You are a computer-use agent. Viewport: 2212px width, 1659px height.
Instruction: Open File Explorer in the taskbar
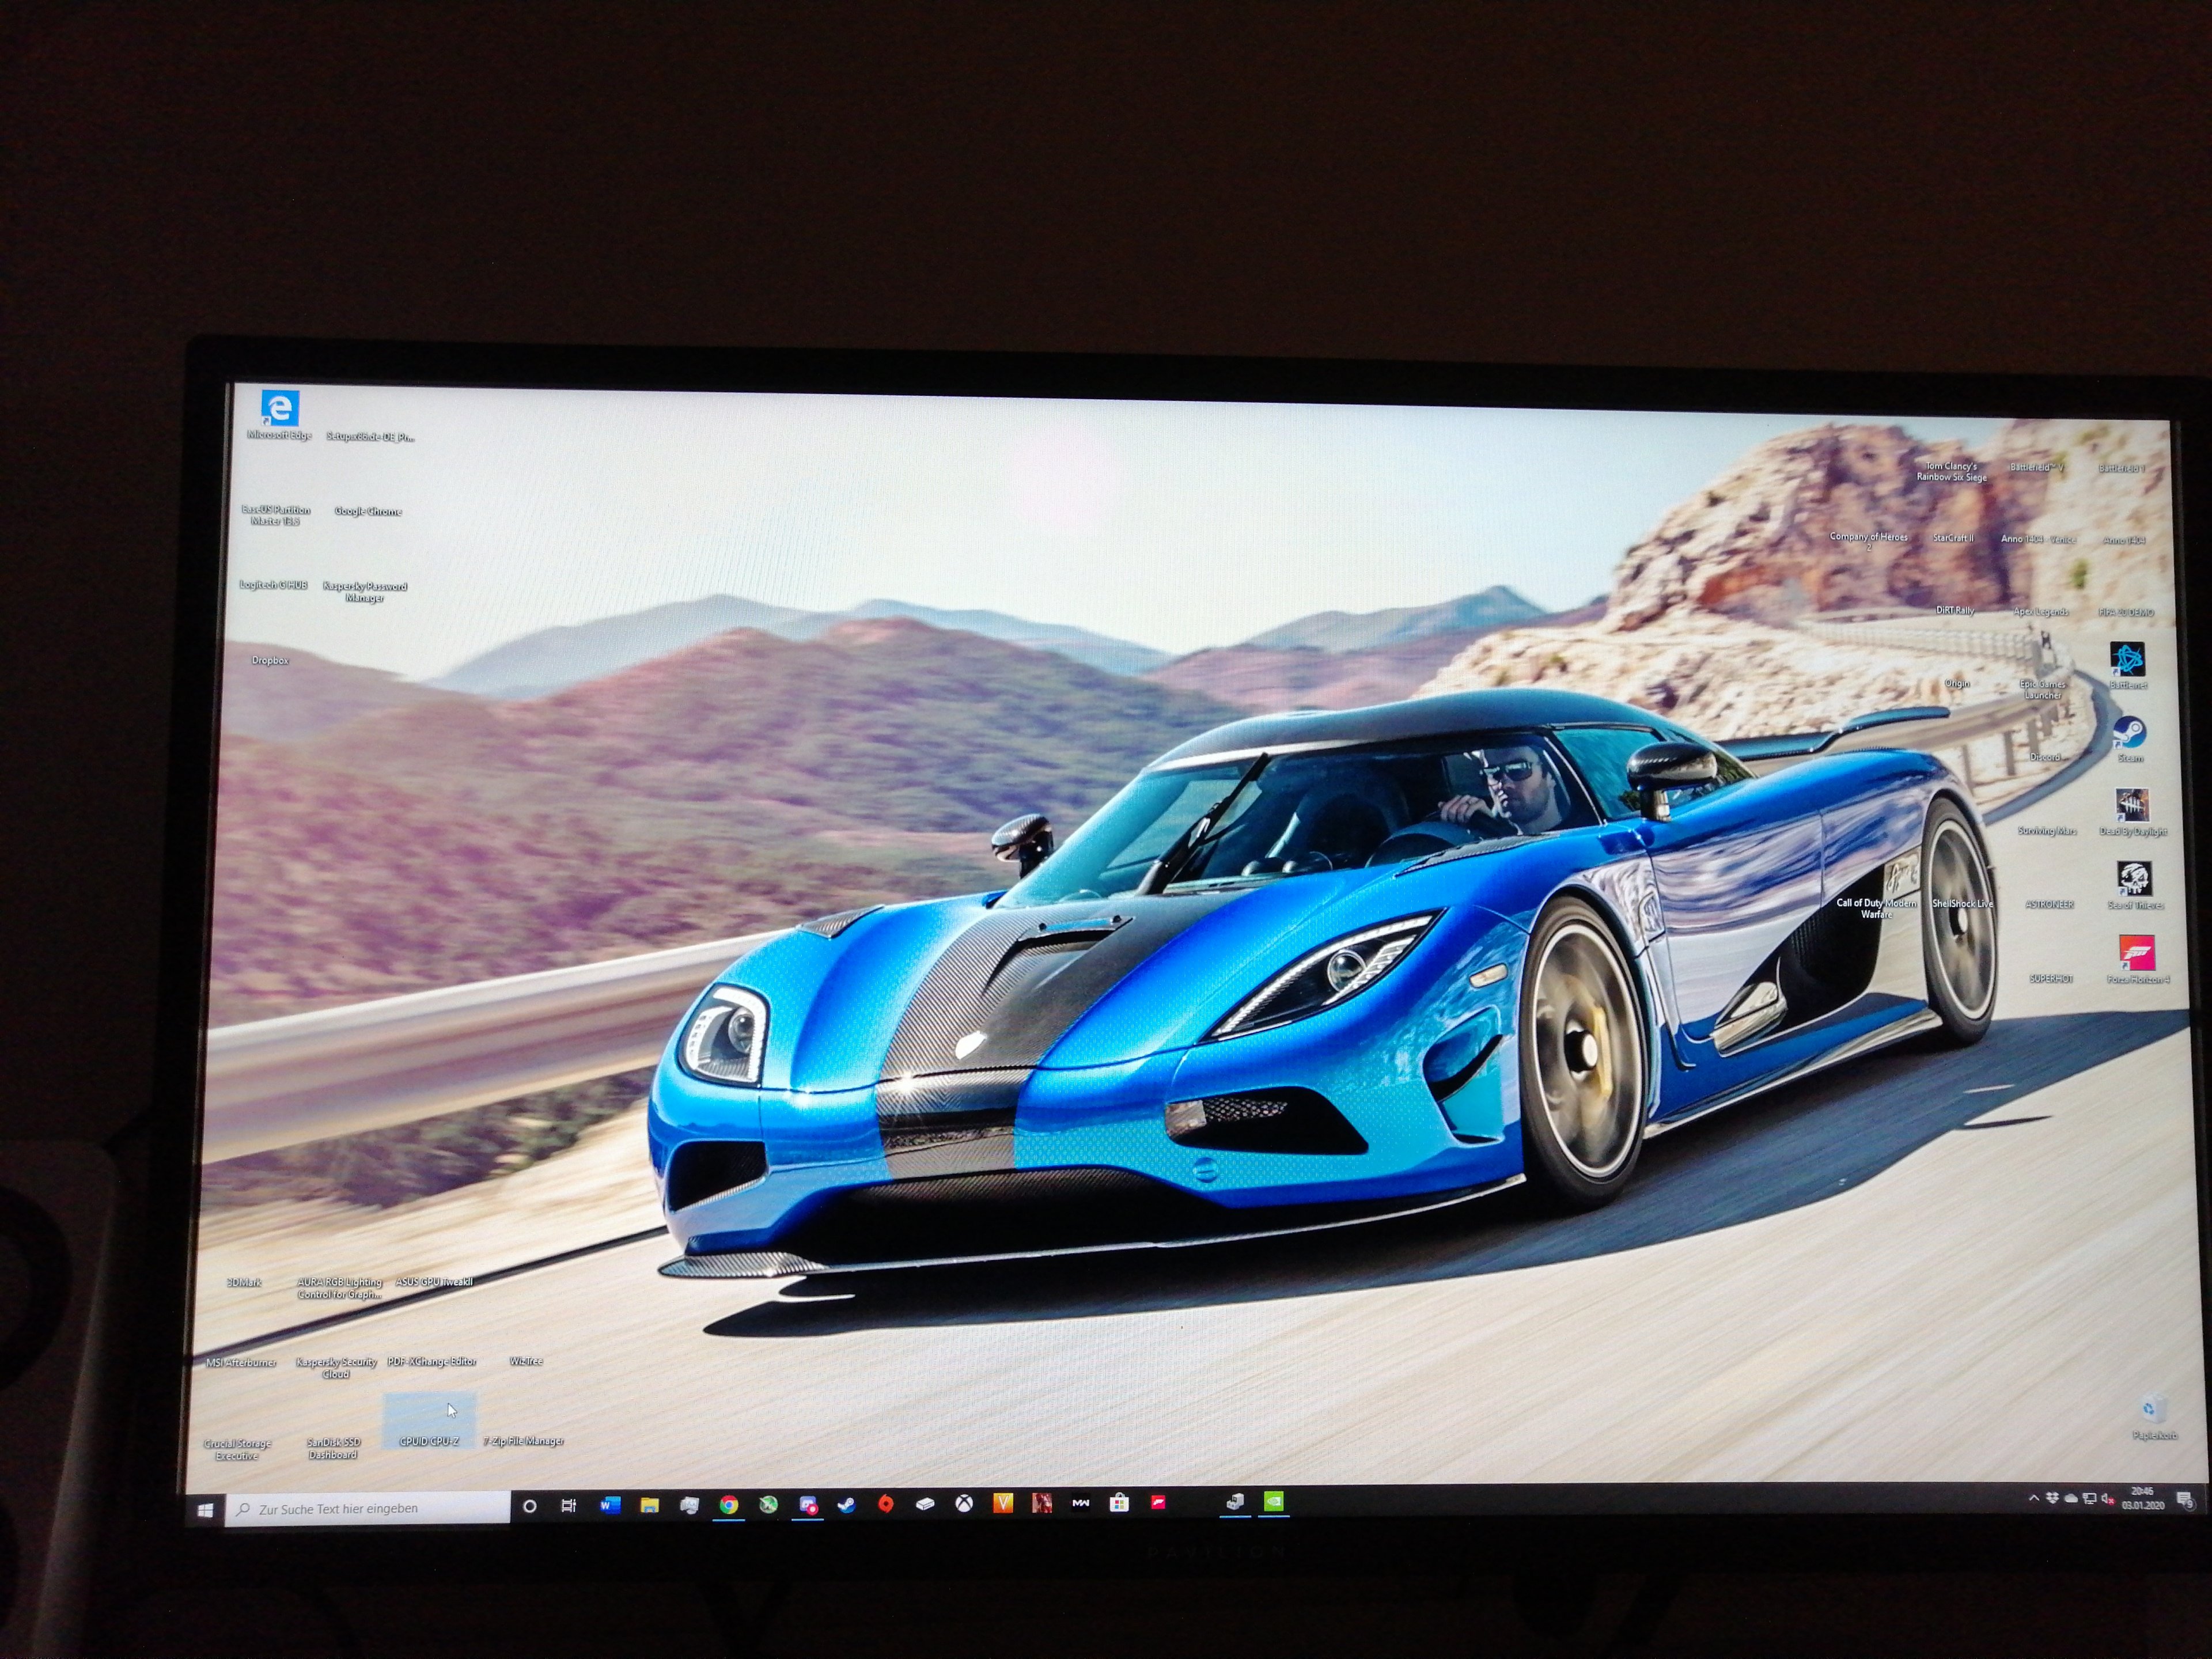(649, 1505)
